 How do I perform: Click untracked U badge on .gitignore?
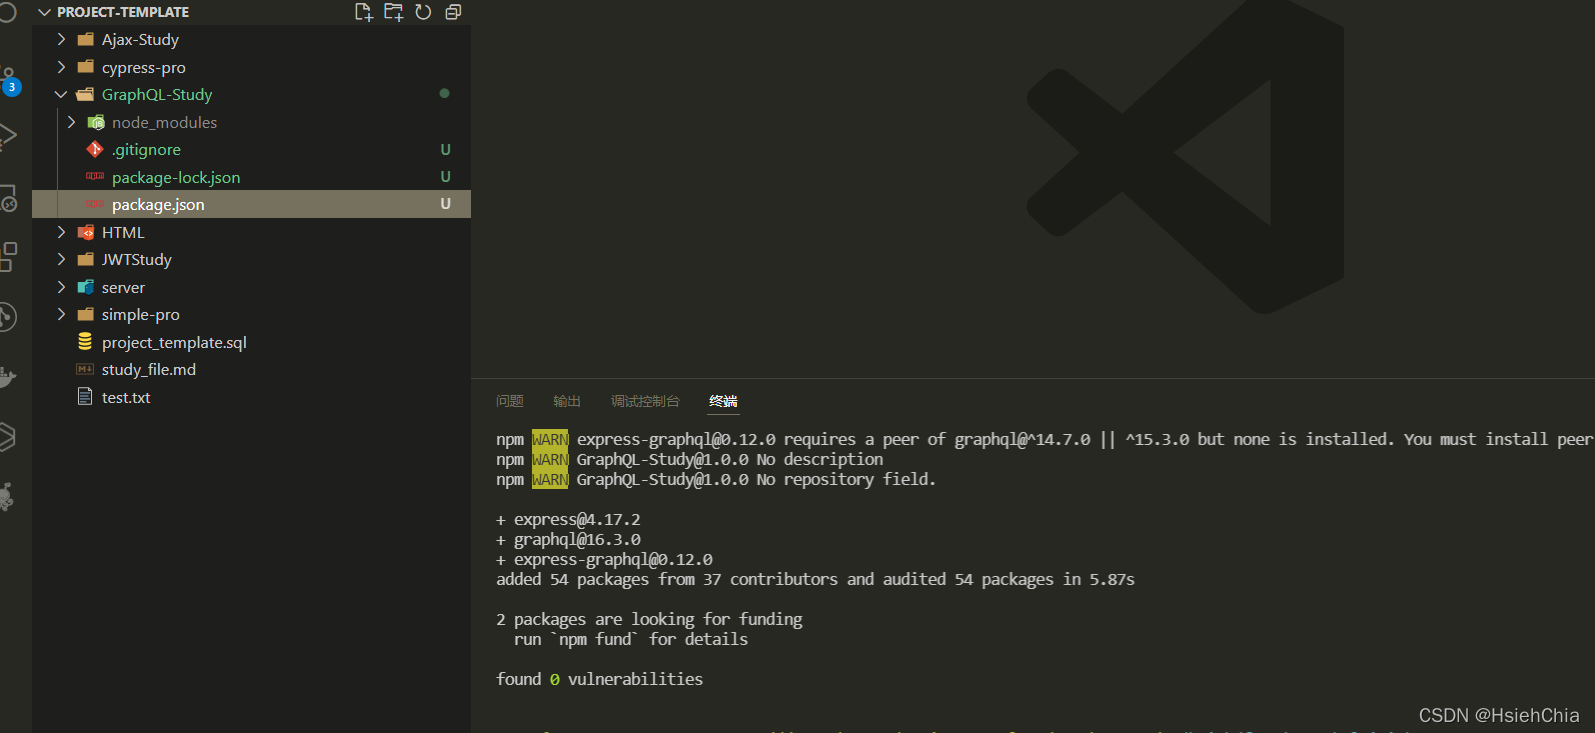(446, 149)
